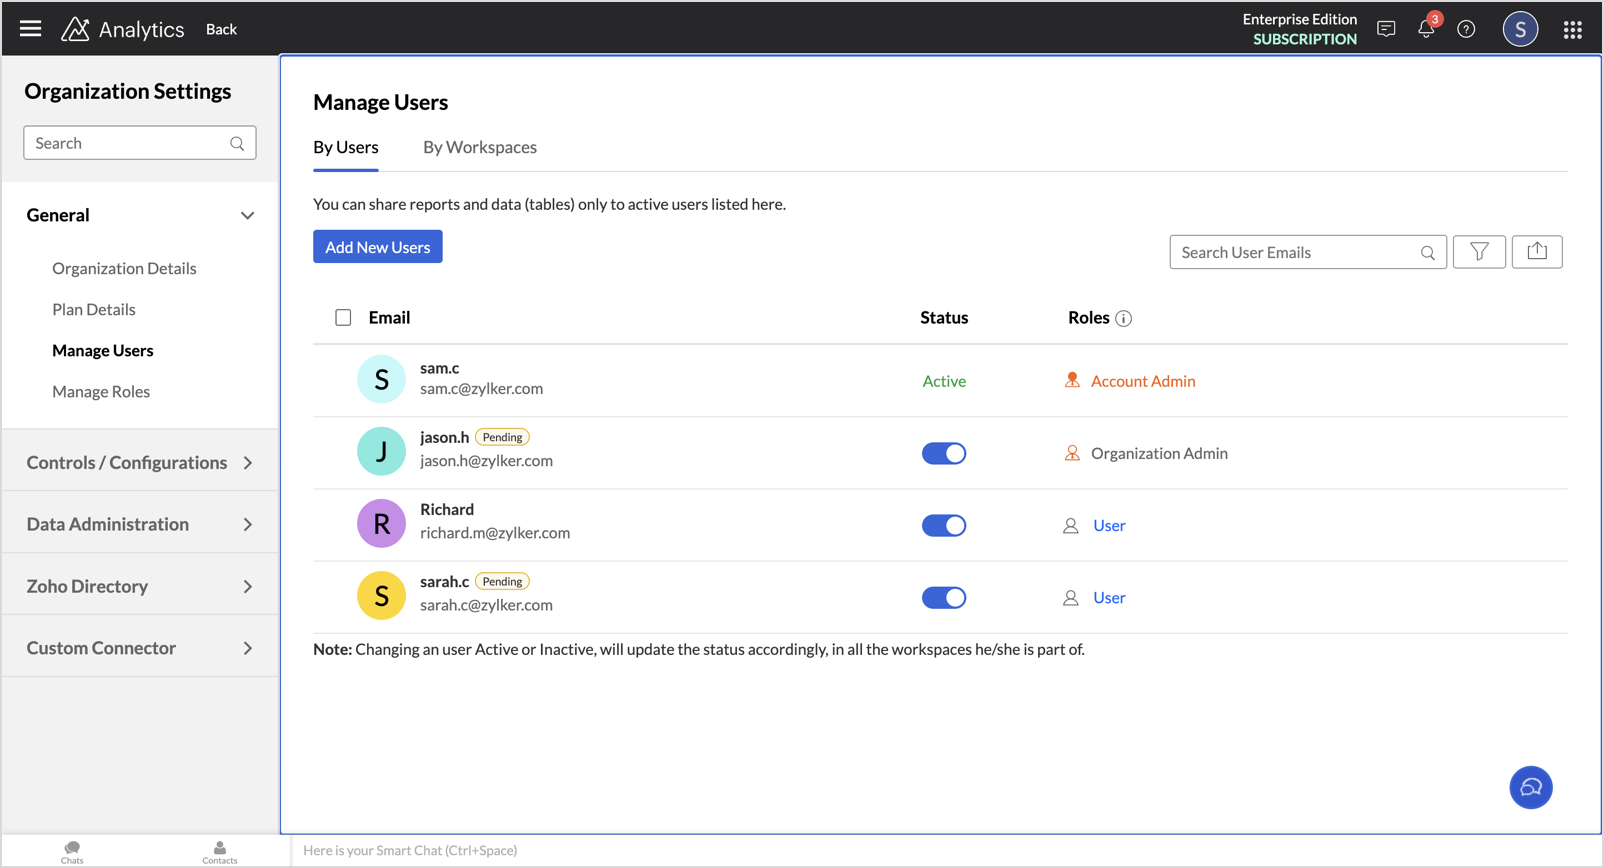The width and height of the screenshot is (1604, 868).
Task: Open the hamburger navigation menu
Action: tap(31, 29)
